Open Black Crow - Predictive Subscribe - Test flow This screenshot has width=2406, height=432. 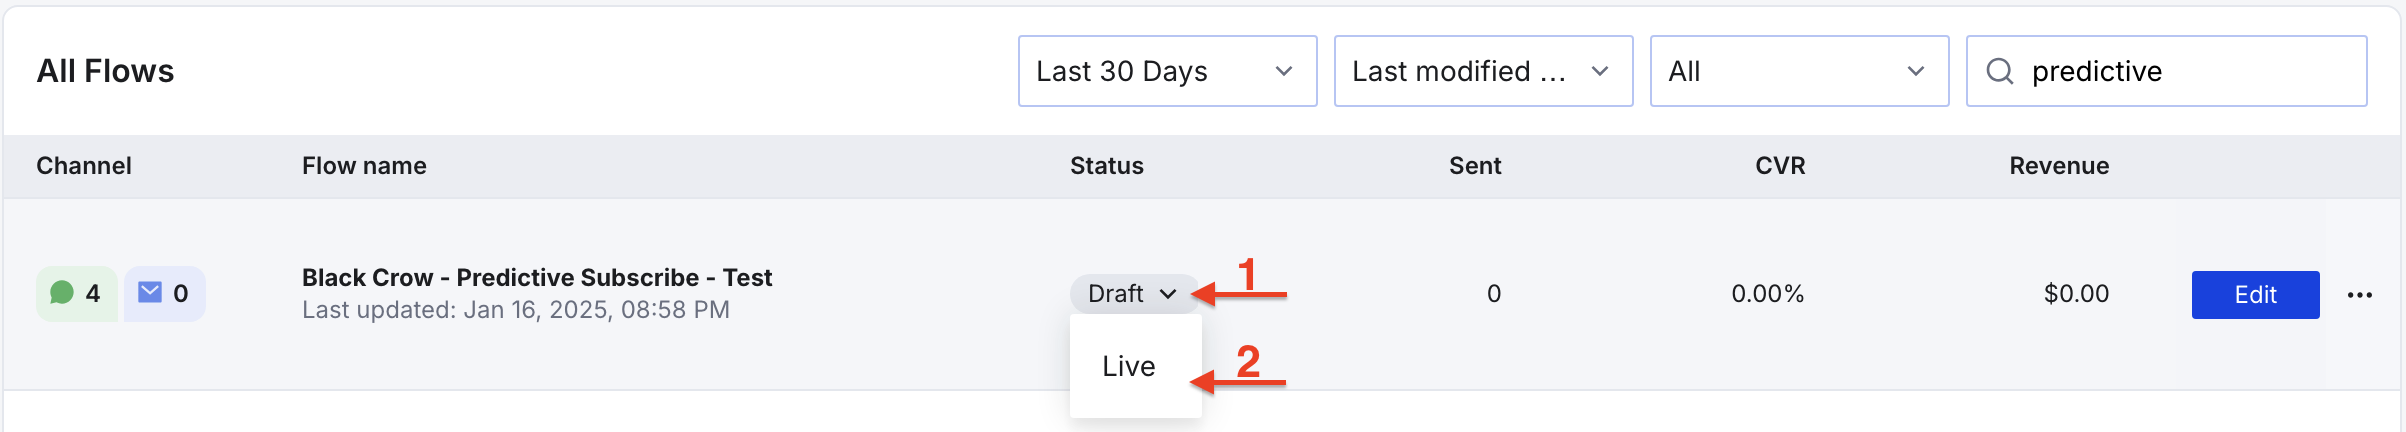[537, 278]
